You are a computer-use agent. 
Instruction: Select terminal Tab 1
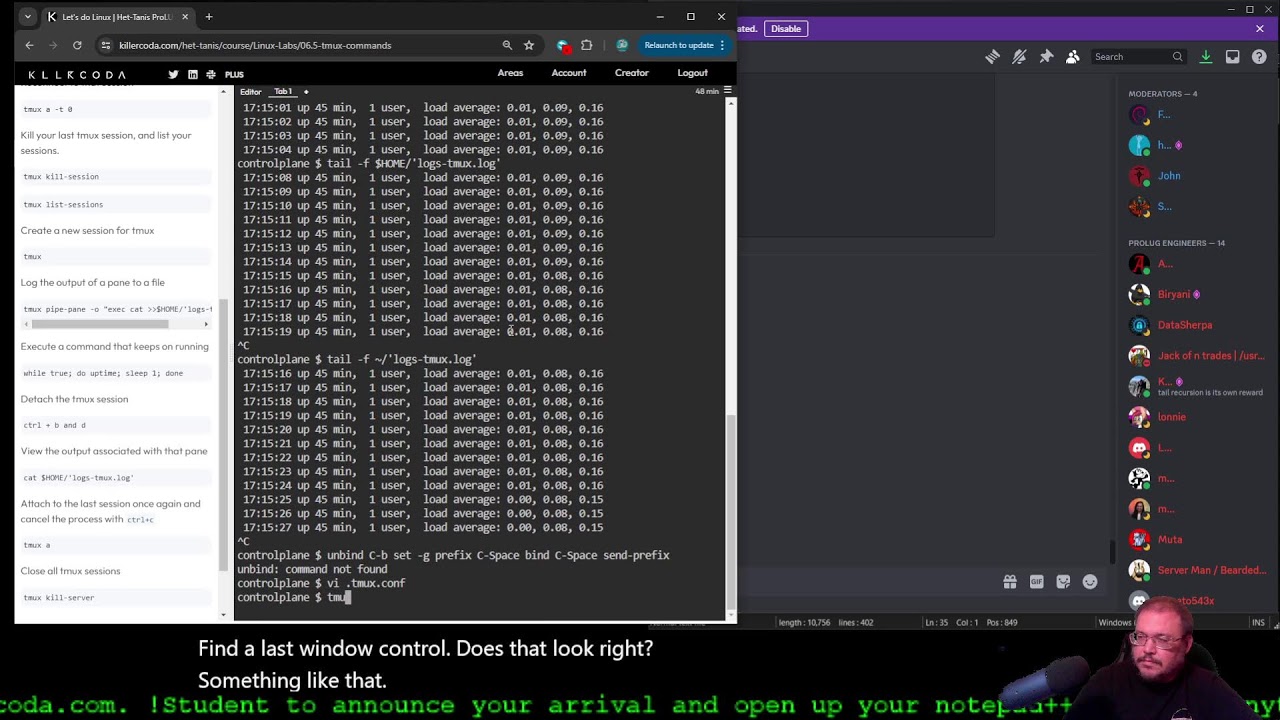[283, 92]
